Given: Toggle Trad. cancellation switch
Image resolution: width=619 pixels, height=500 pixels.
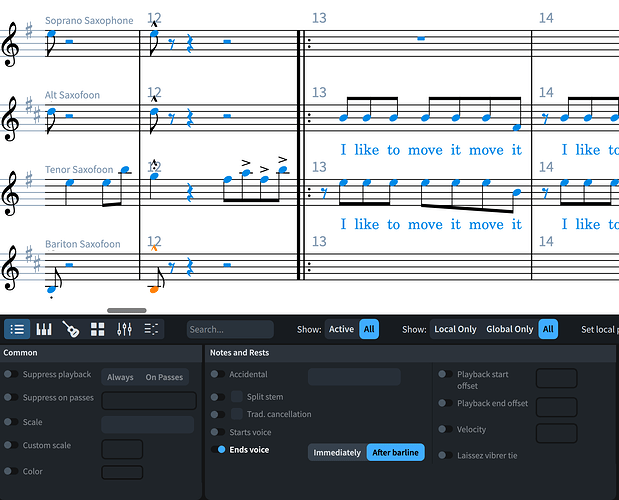Looking at the screenshot, I should pos(218,414).
